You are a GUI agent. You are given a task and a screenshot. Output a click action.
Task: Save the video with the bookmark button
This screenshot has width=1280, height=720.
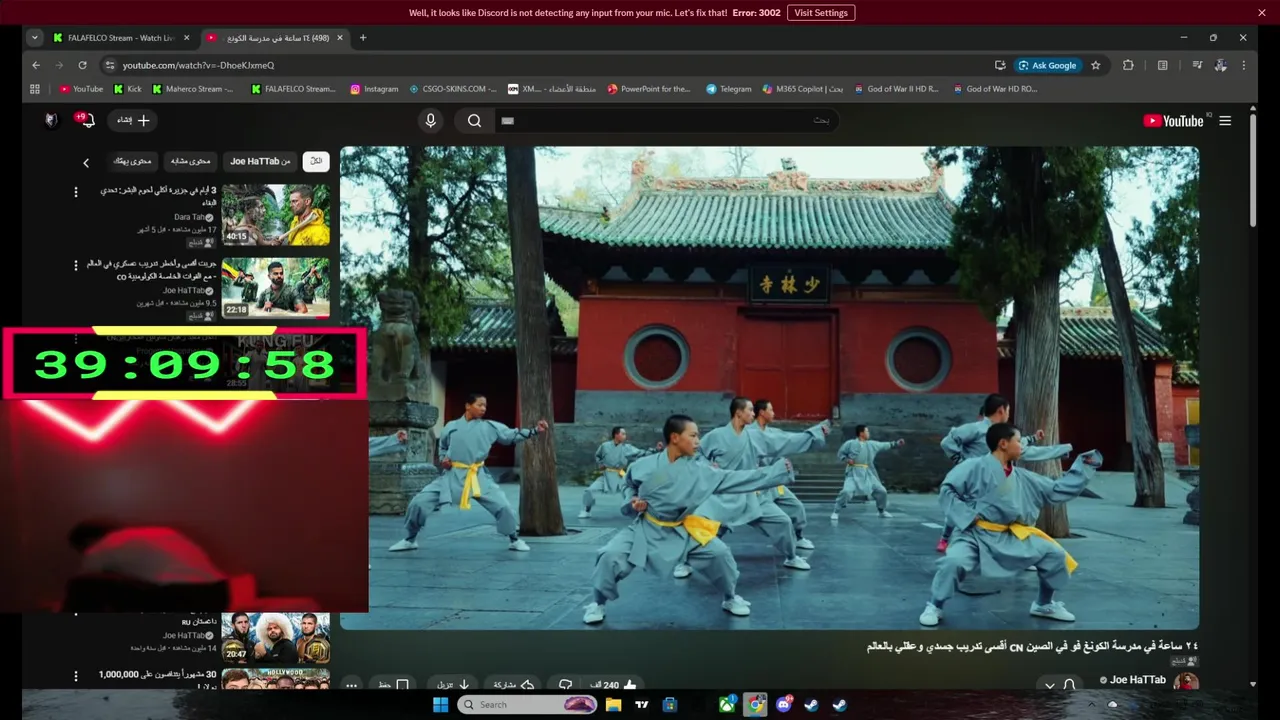392,685
